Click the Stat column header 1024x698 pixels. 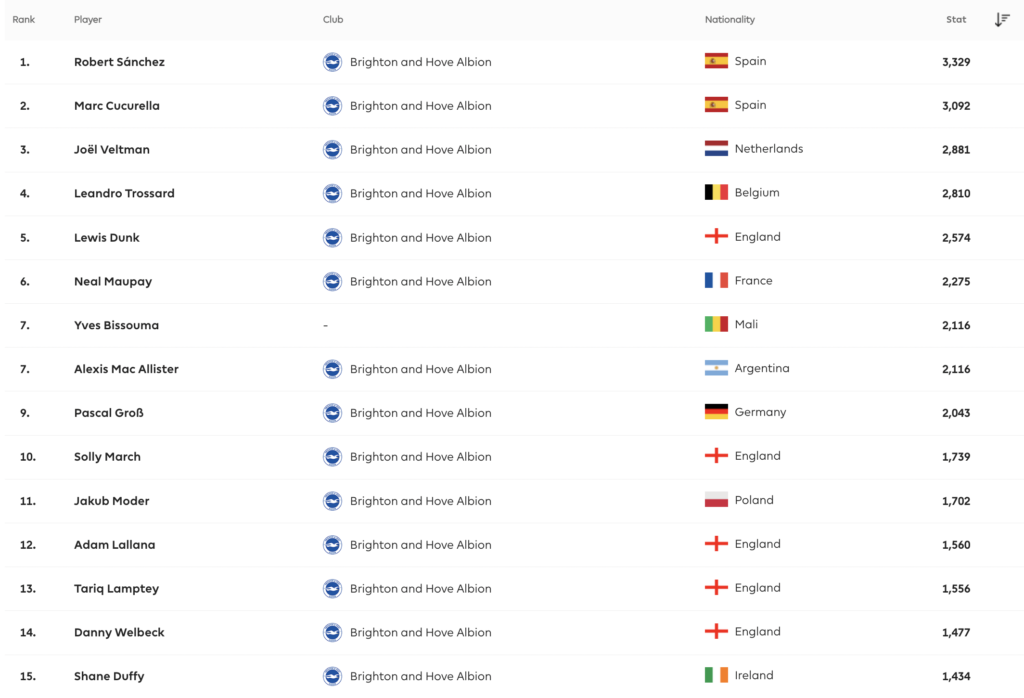pos(956,20)
